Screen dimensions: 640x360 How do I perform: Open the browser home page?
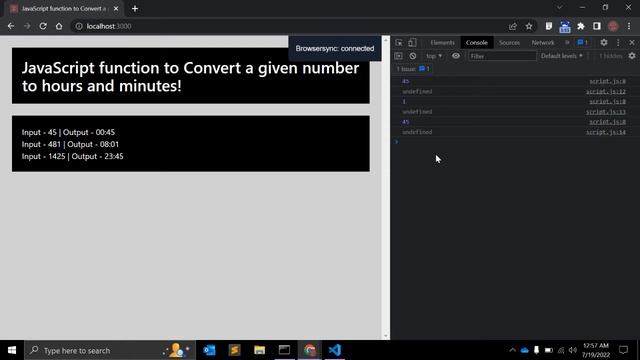[x=59, y=26]
